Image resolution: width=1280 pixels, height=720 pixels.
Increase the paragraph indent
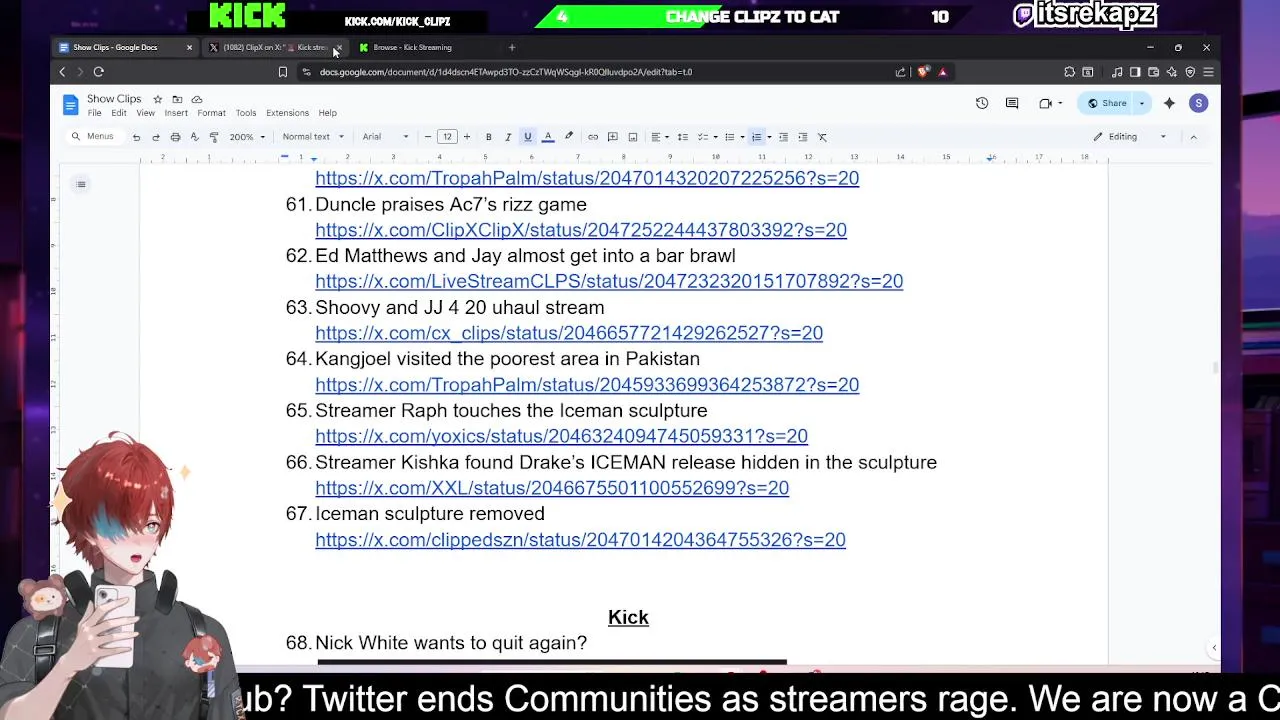pyautogui.click(x=802, y=137)
